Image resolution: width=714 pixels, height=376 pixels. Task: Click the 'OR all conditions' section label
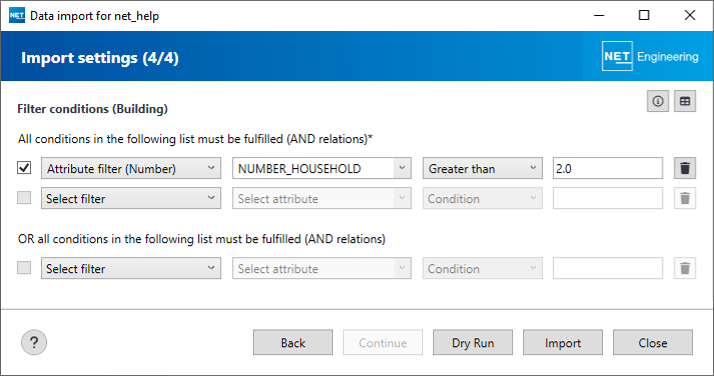[202, 239]
